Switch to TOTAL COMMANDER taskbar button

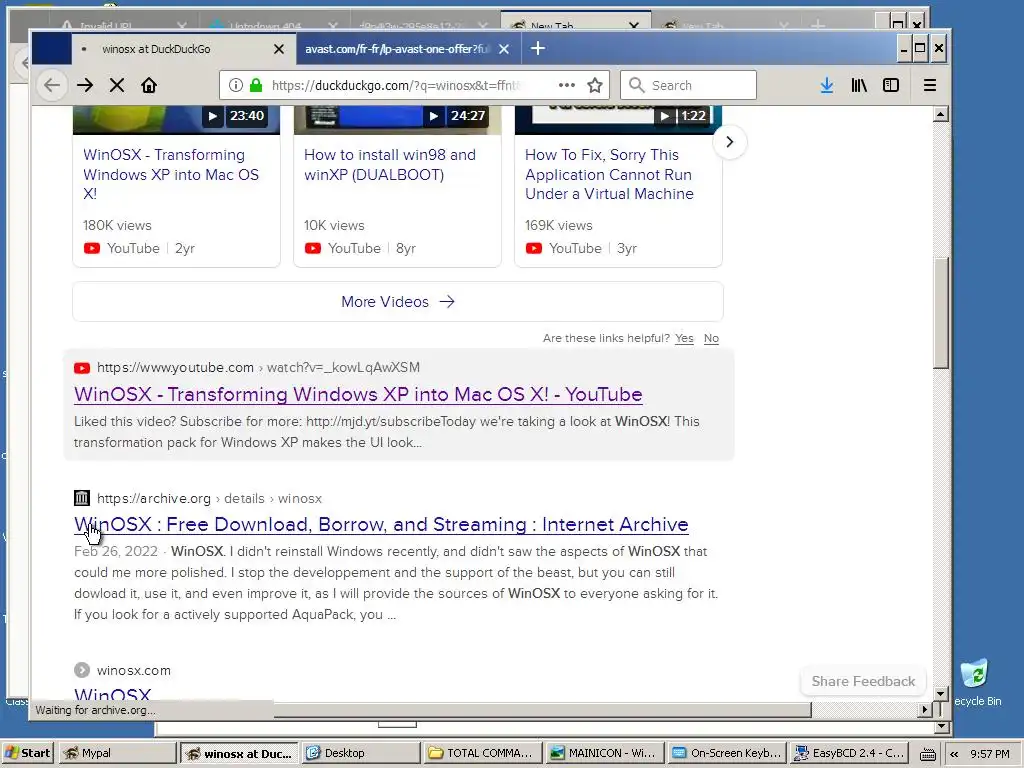pos(483,753)
